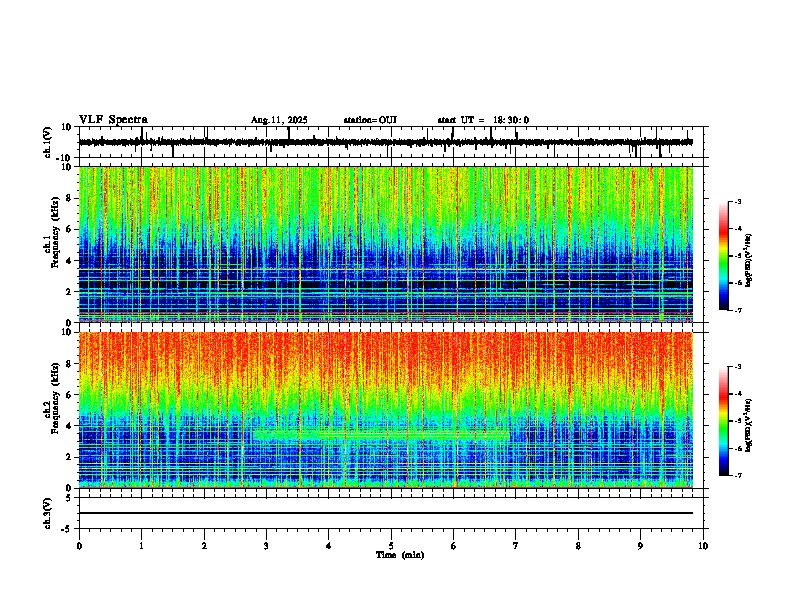Click the green horizontal emission band in ch.2
The width and height of the screenshot is (792, 612).
381,434
